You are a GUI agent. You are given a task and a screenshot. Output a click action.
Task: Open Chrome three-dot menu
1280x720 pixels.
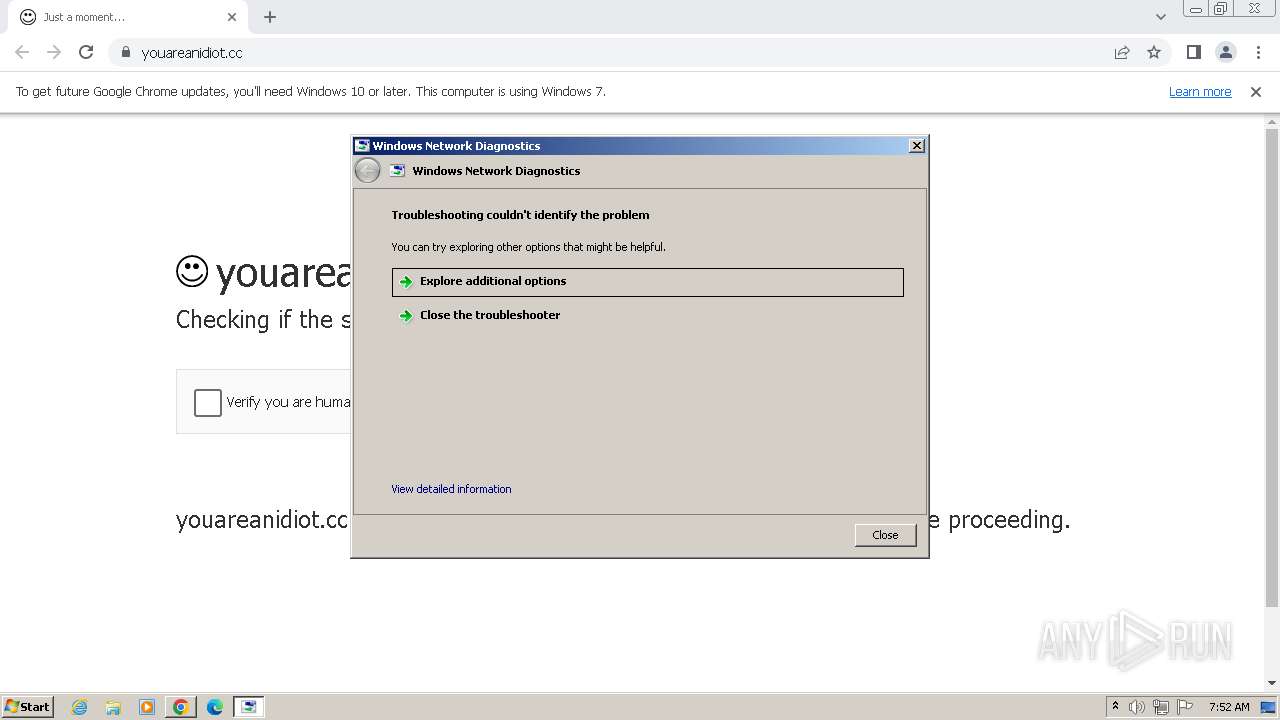click(1258, 52)
